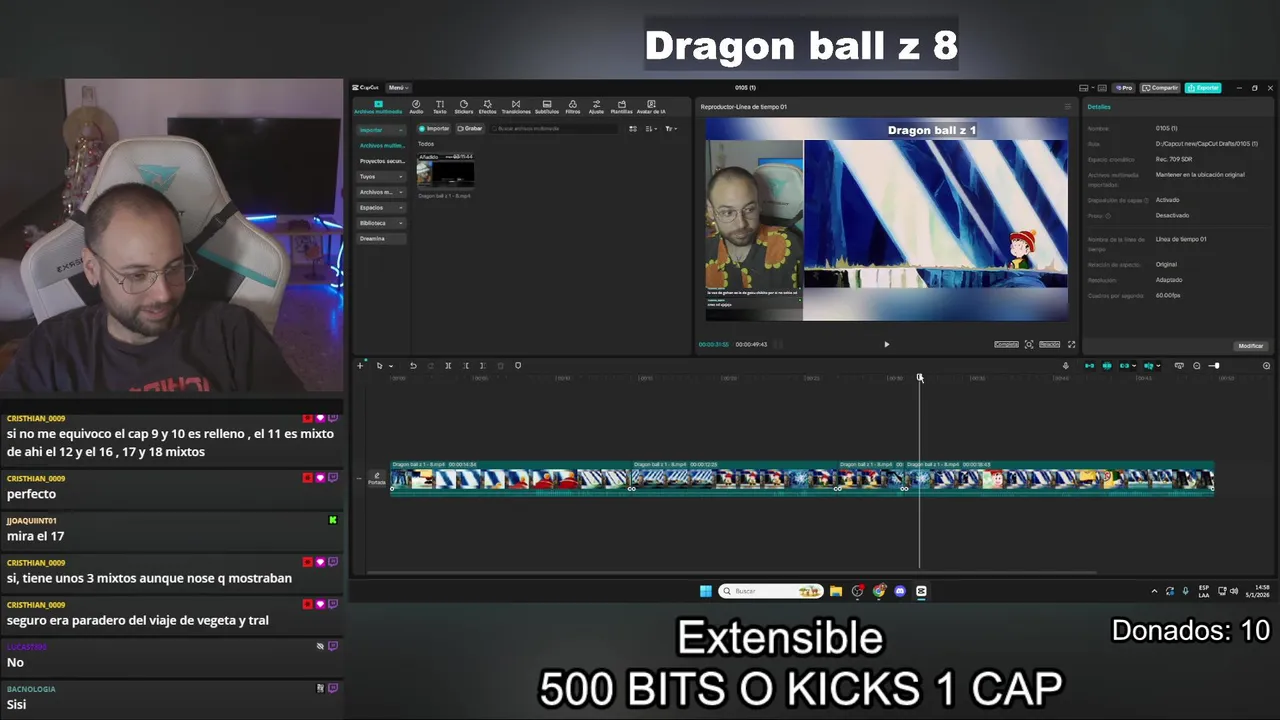The image size is (1280, 720).
Task: Open the Stickers panel
Action: tap(464, 106)
